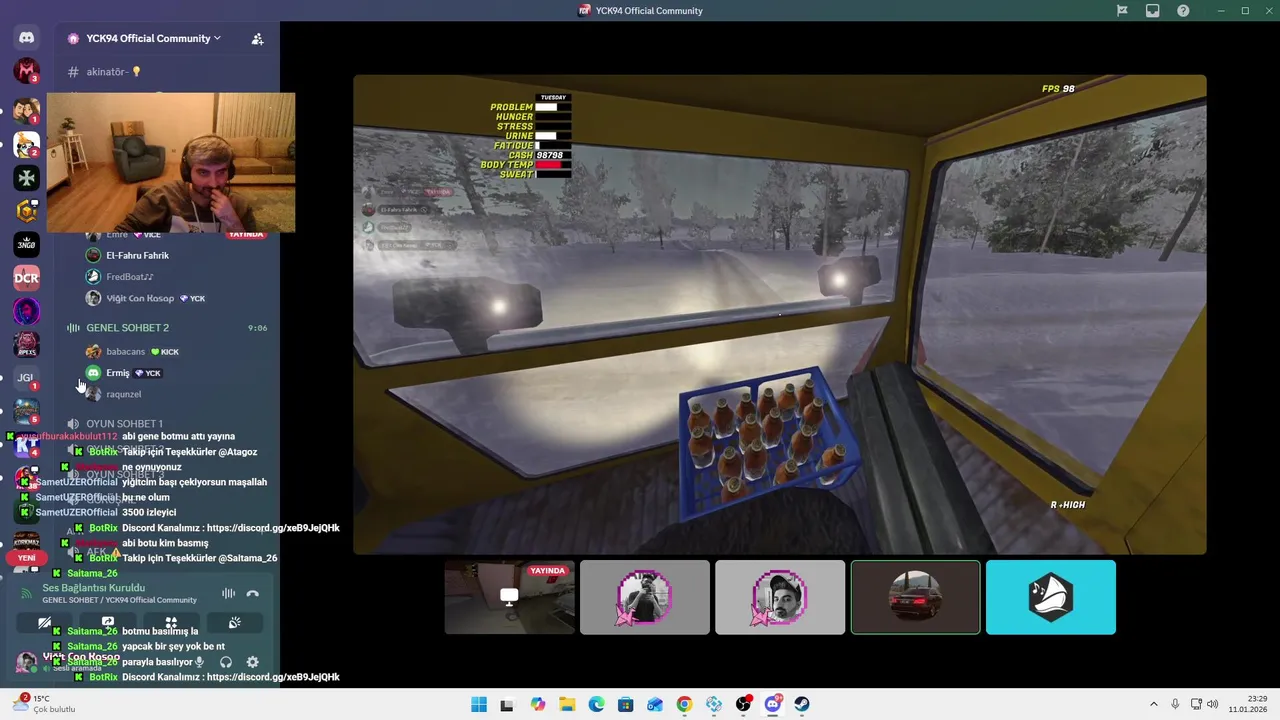
Task: Click the noise suppression waveform icon
Action: click(228, 593)
